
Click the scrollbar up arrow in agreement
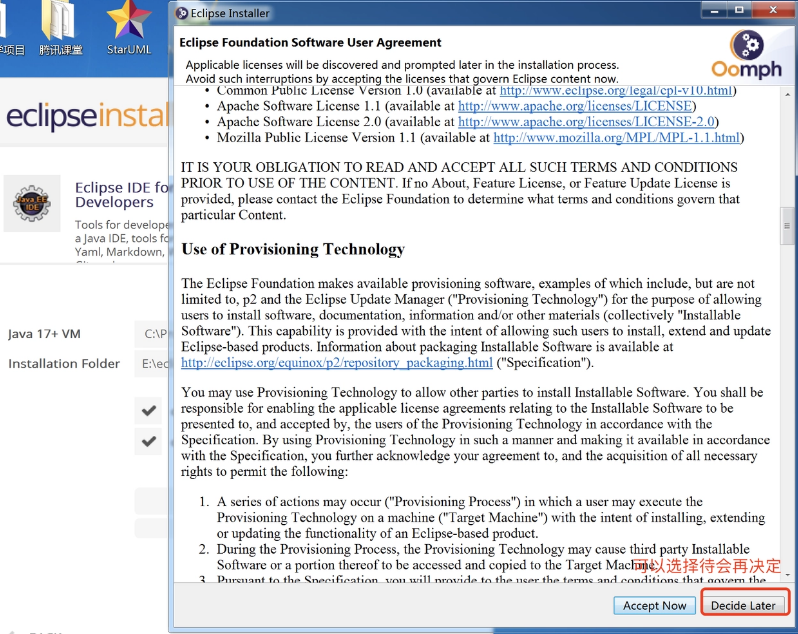787,95
